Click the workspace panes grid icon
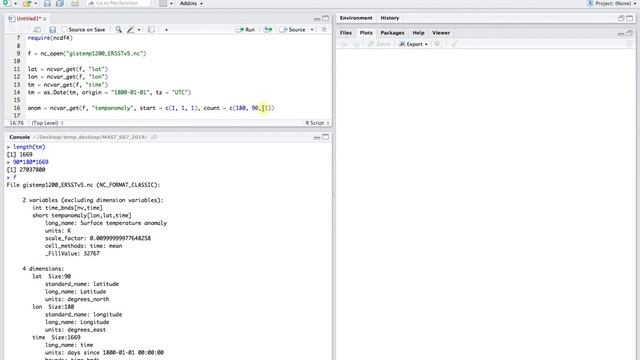Screen dimensions: 640x360 [163, 3]
